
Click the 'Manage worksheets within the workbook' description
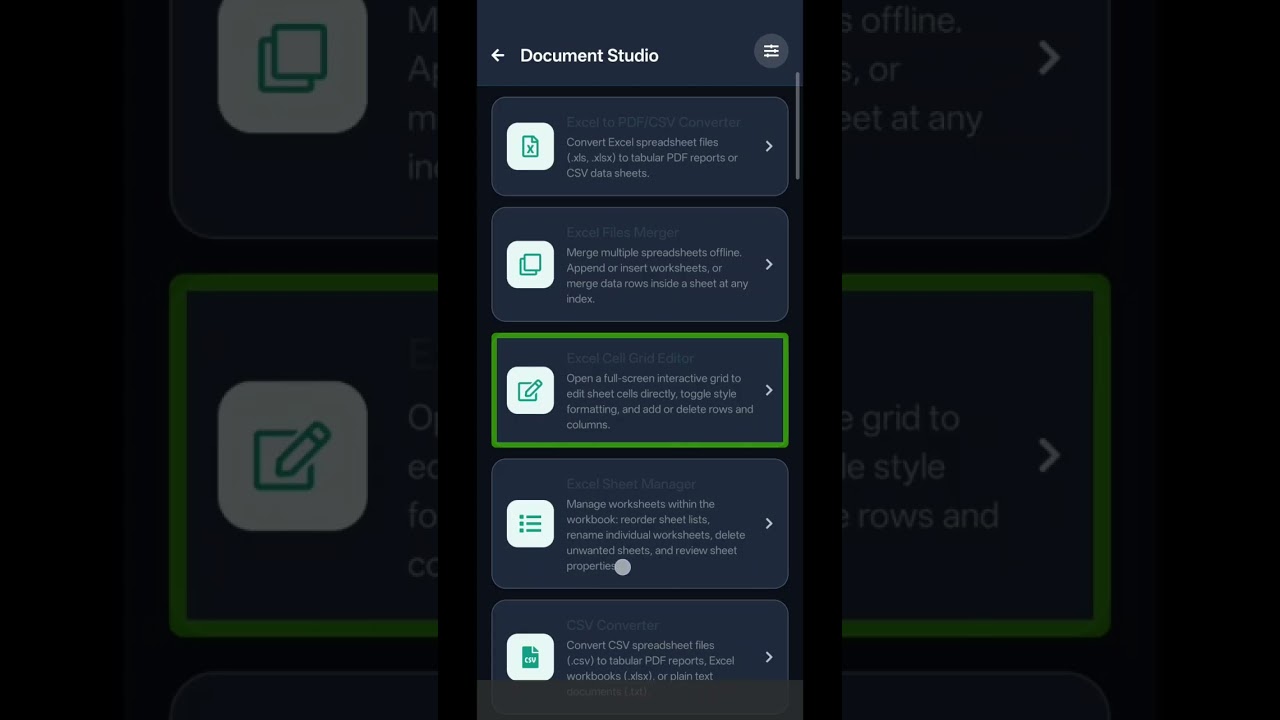click(x=655, y=535)
